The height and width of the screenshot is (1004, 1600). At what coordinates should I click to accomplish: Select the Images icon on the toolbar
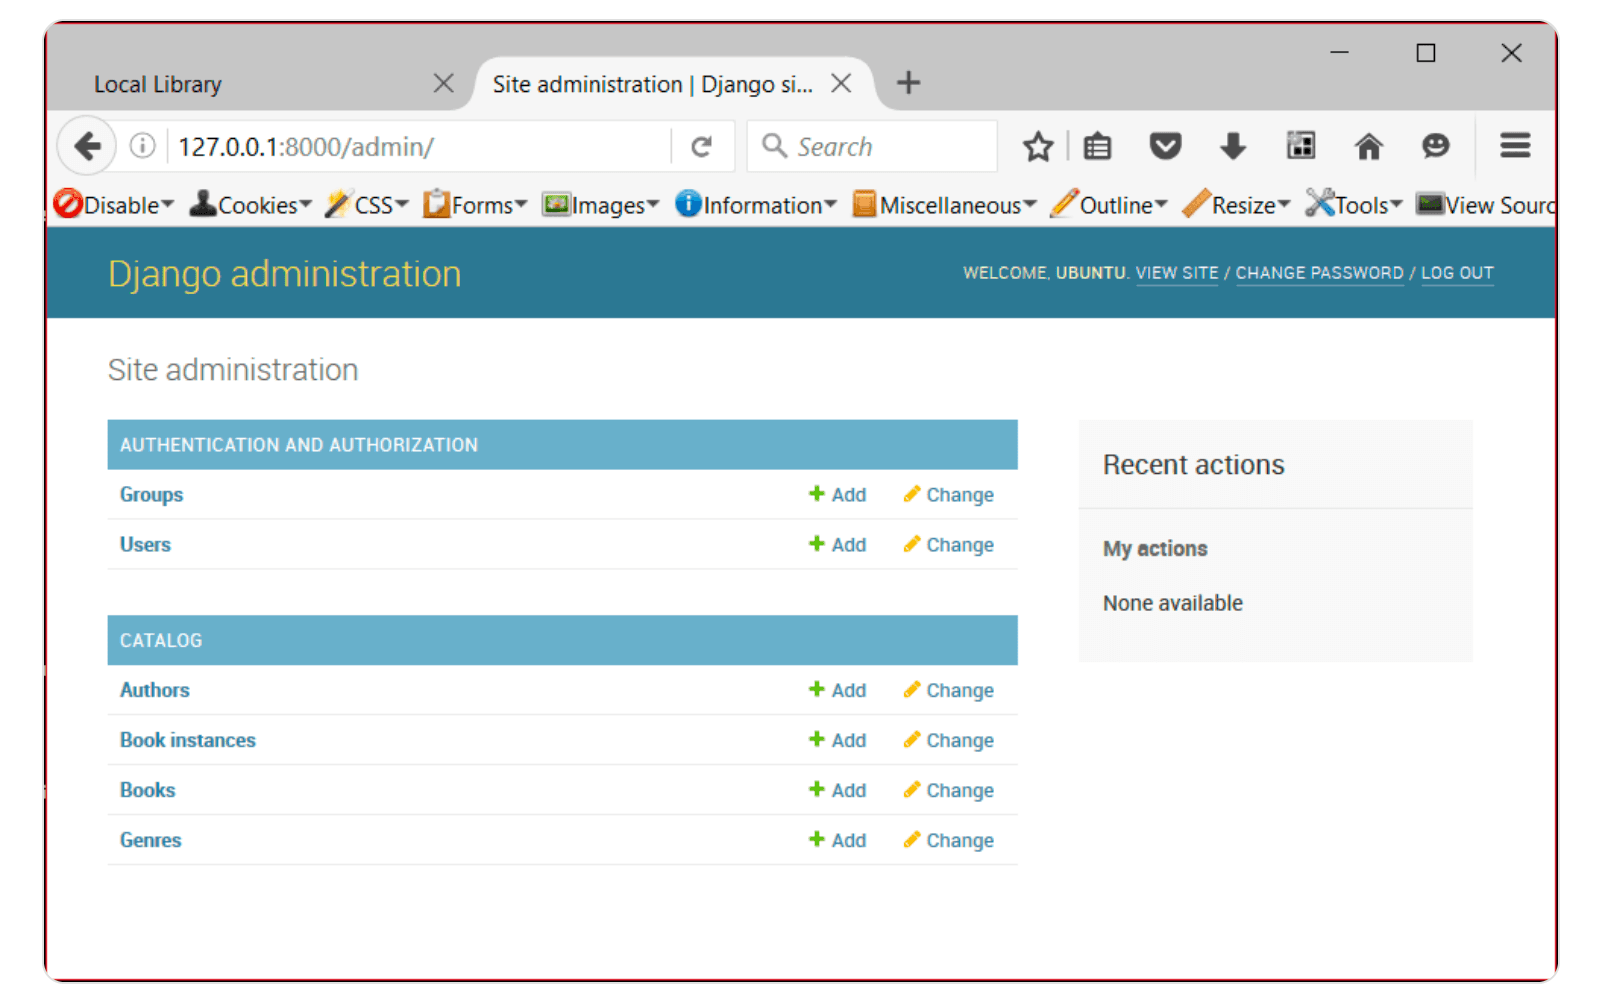(559, 204)
